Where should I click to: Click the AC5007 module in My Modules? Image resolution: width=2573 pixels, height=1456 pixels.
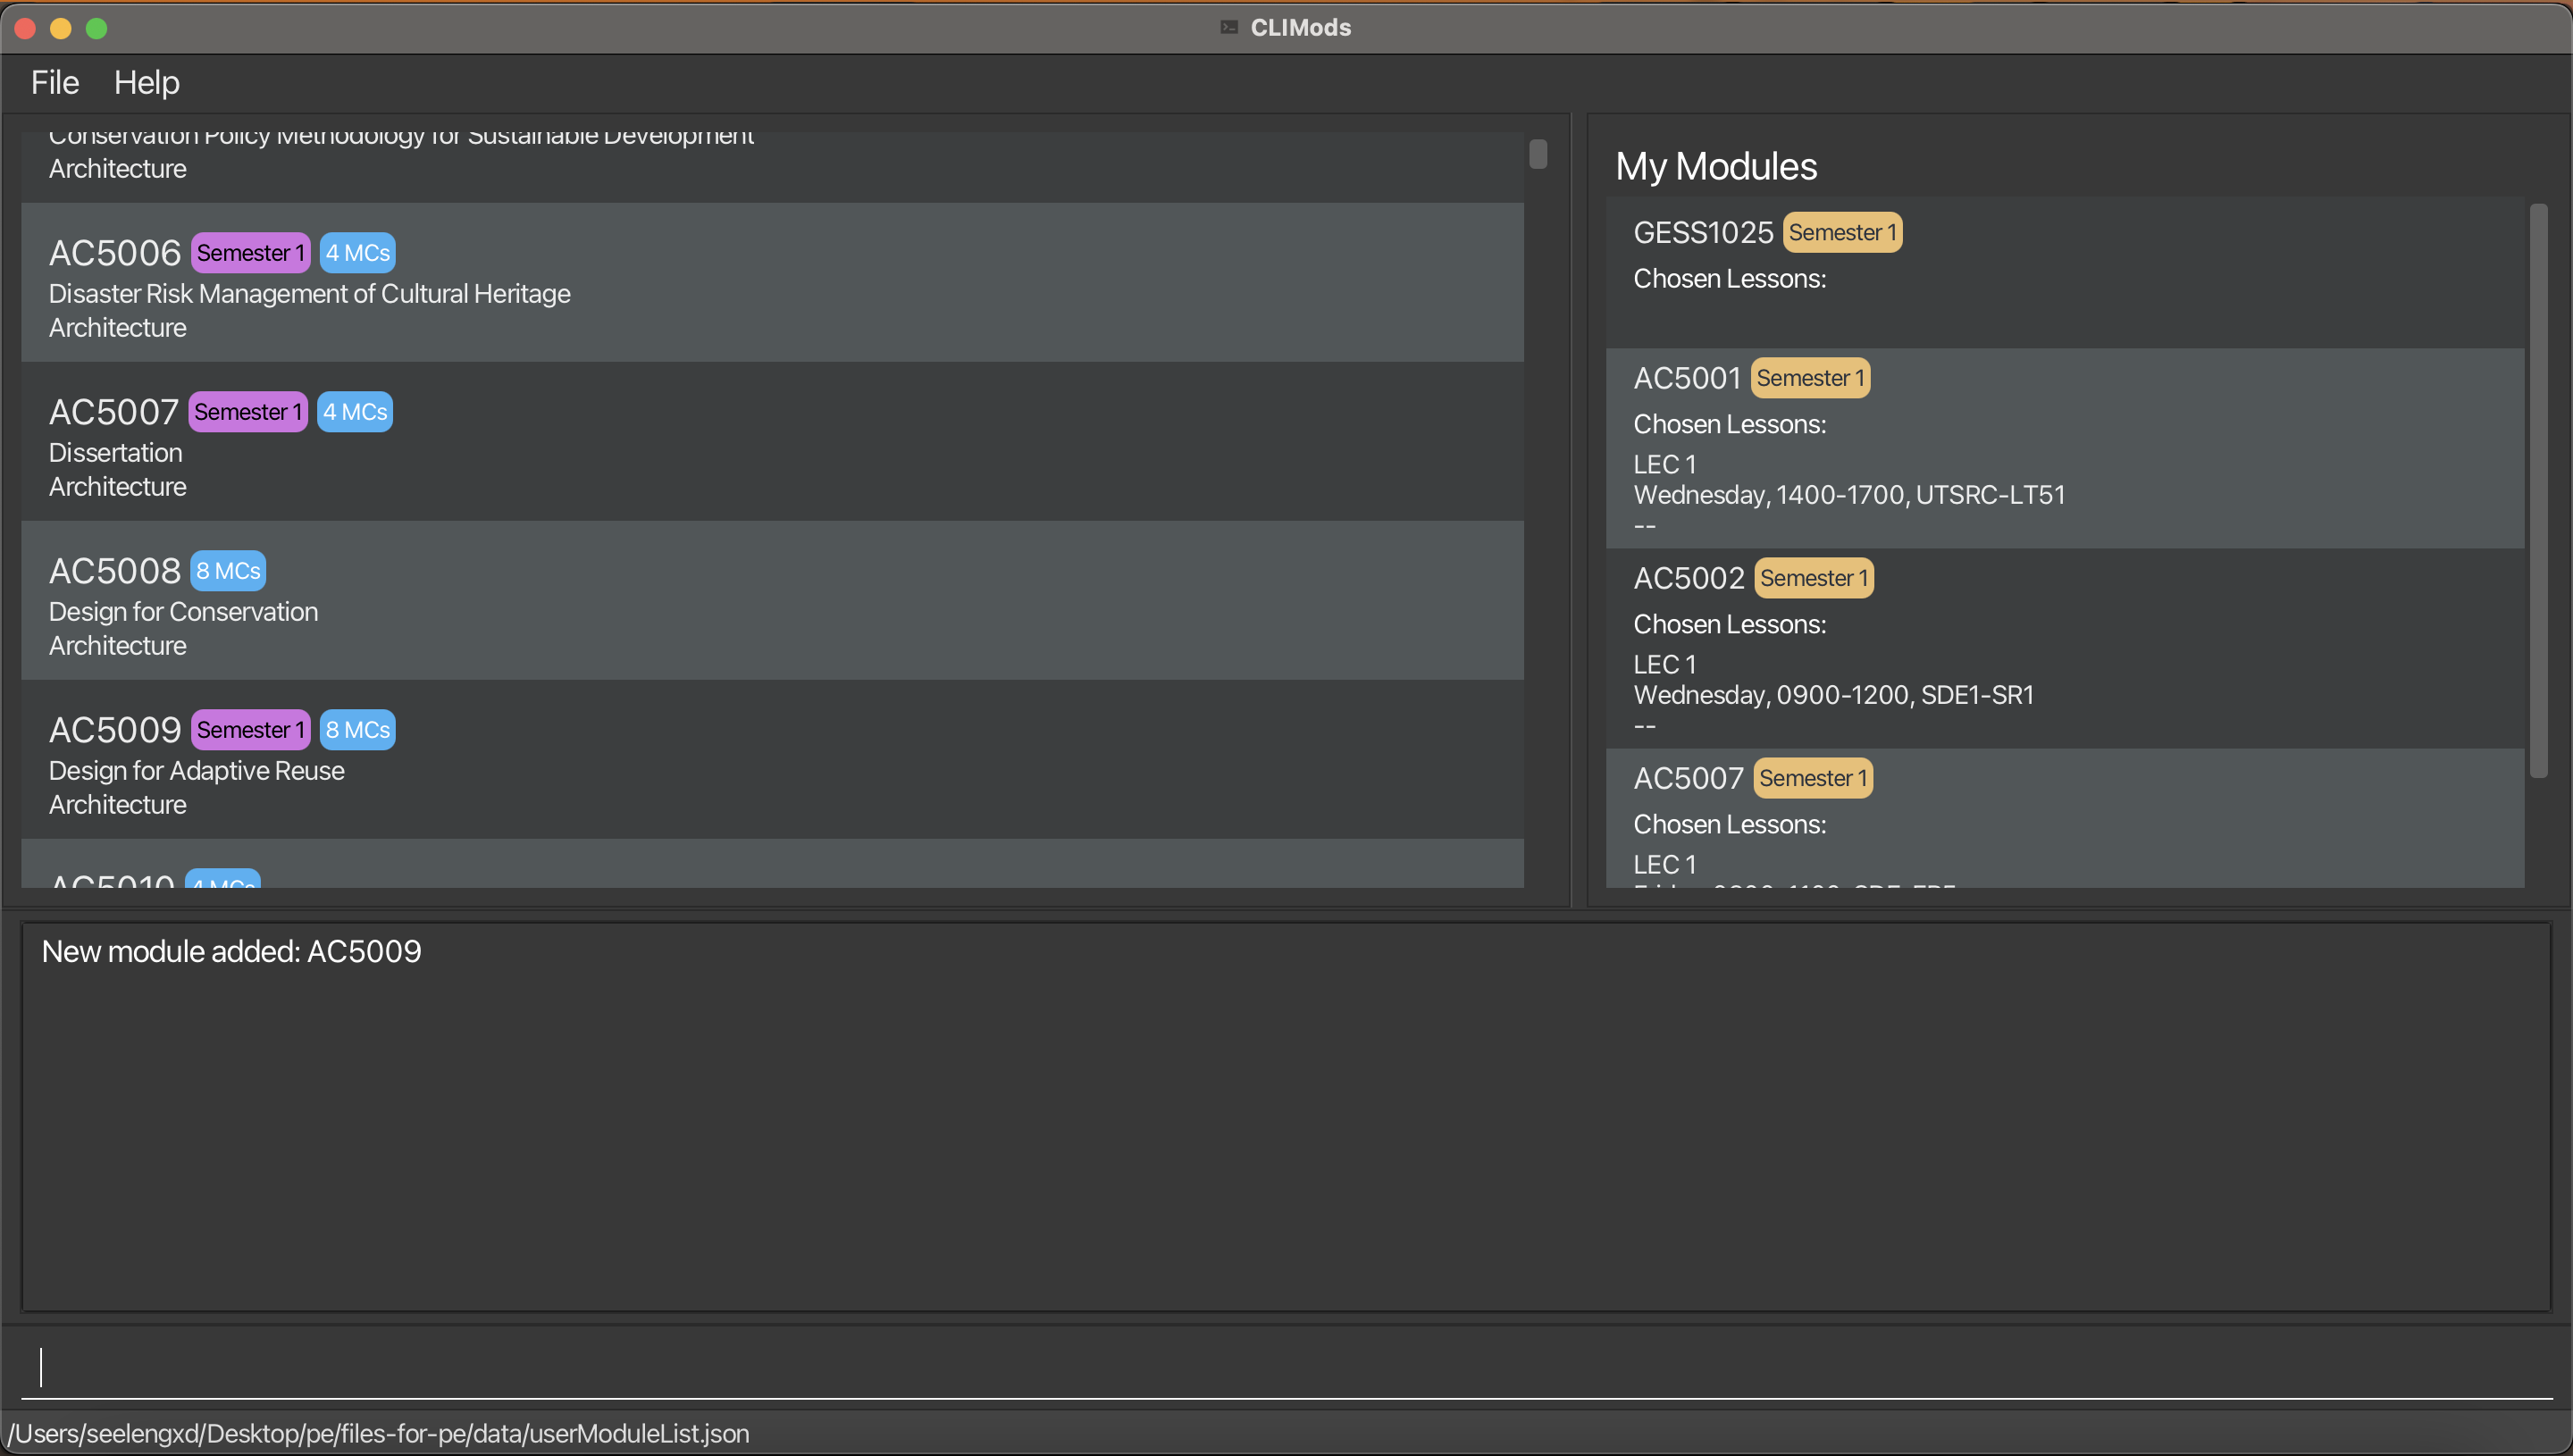coord(2064,818)
